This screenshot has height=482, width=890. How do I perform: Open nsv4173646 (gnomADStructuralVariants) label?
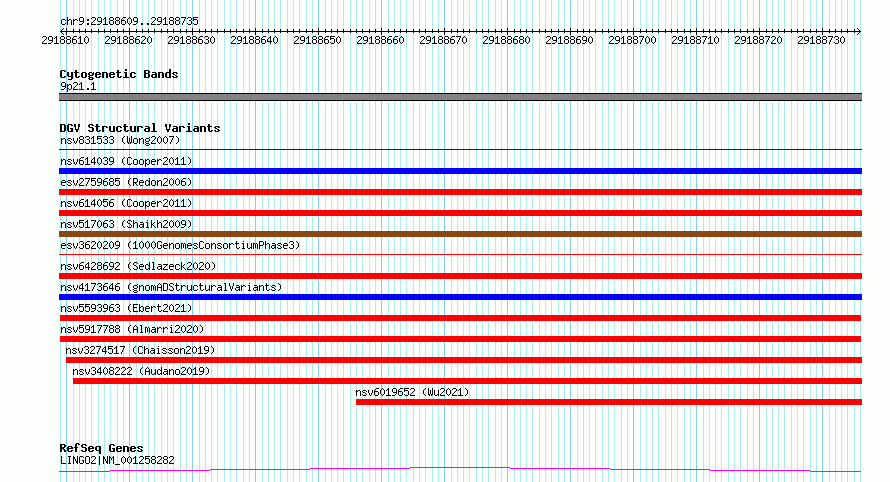coord(171,287)
